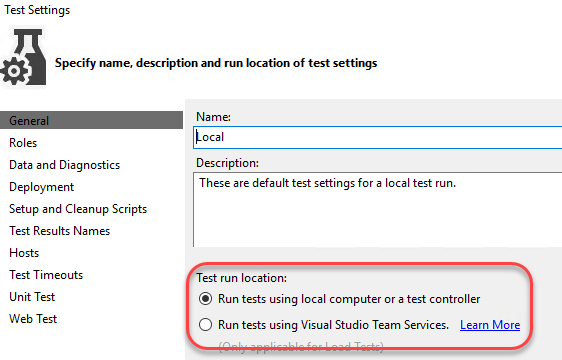
Task: Open the Web Test section
Action: coord(33,319)
